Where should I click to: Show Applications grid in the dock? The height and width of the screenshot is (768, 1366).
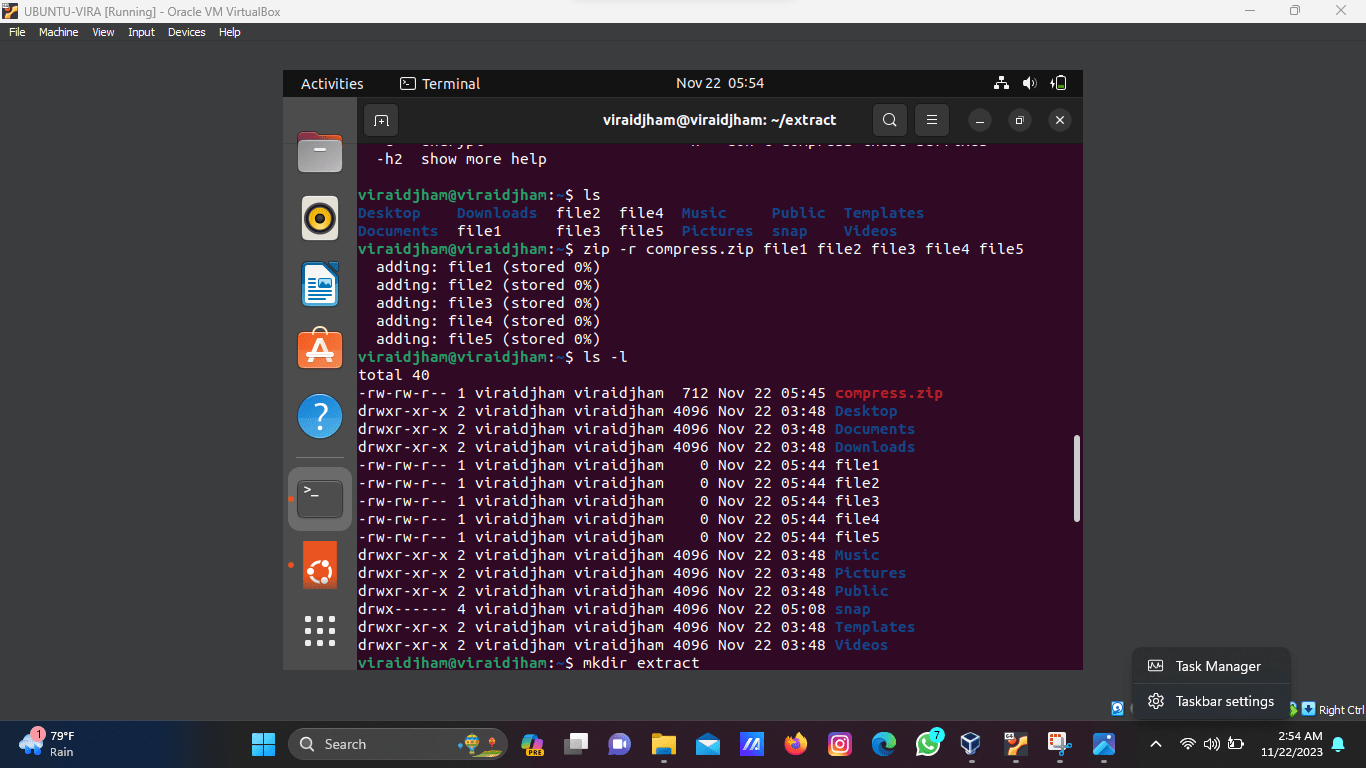tap(320, 631)
